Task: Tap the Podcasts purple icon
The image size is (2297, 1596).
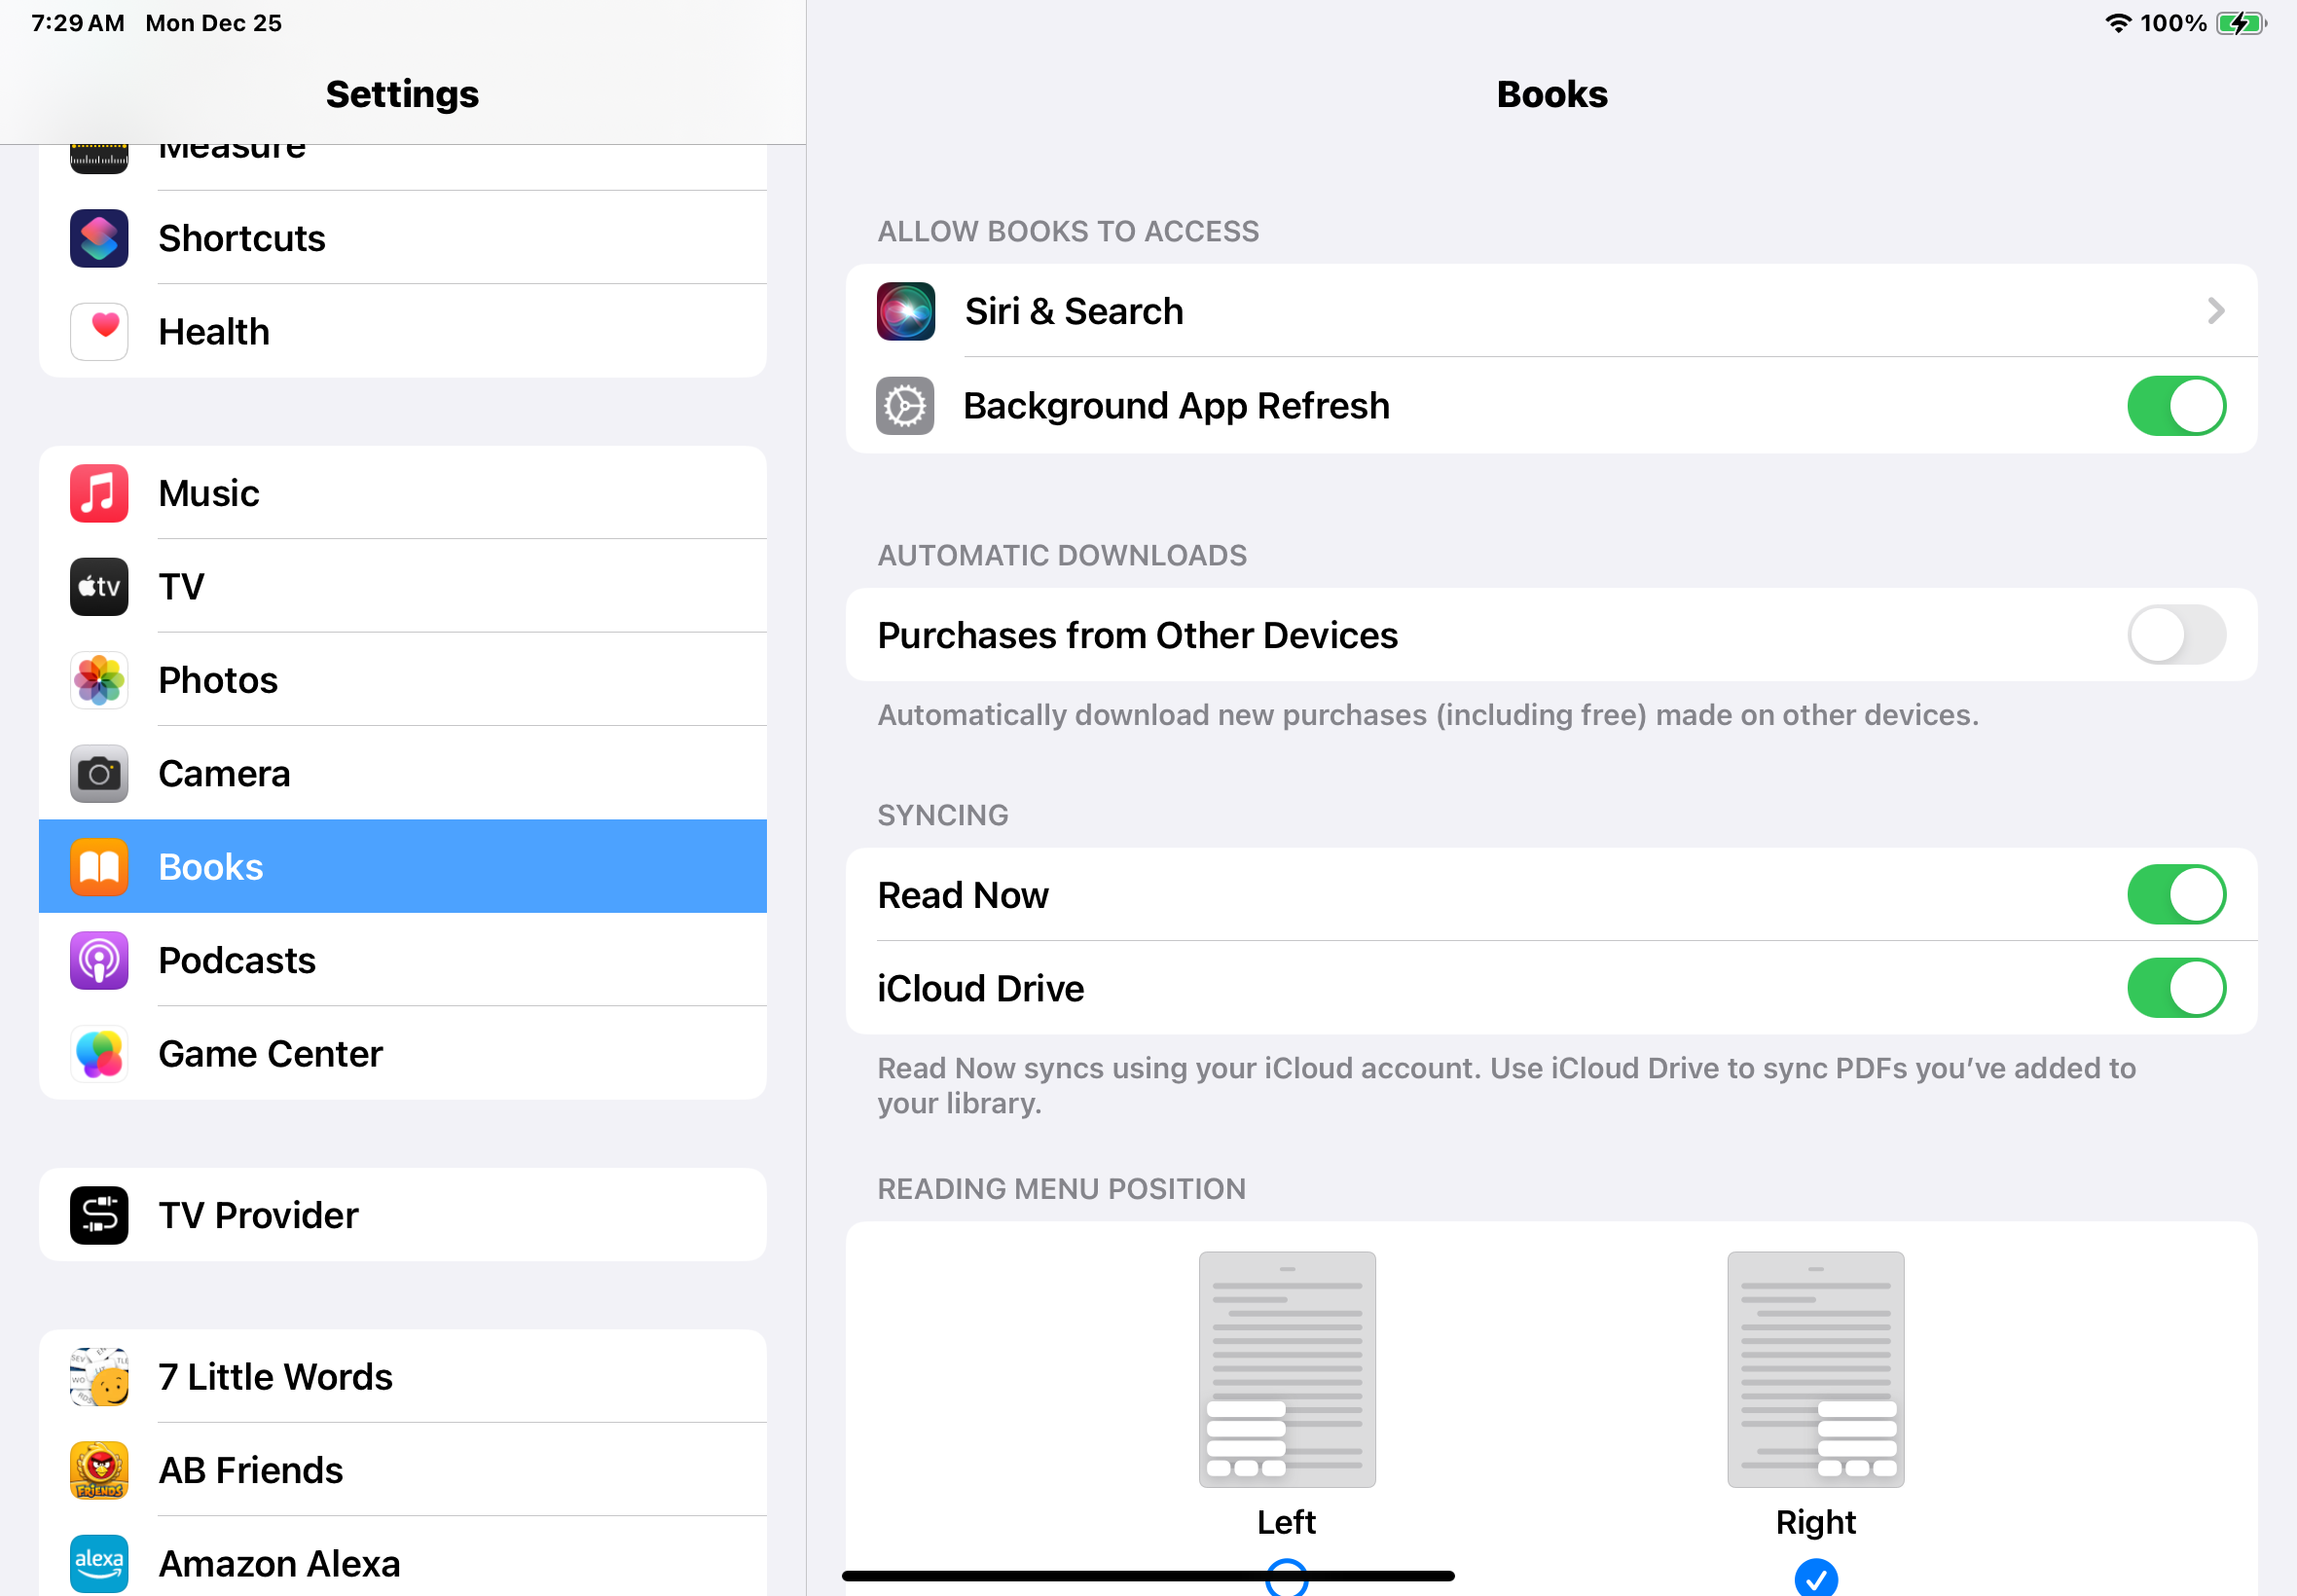Action: (99, 960)
